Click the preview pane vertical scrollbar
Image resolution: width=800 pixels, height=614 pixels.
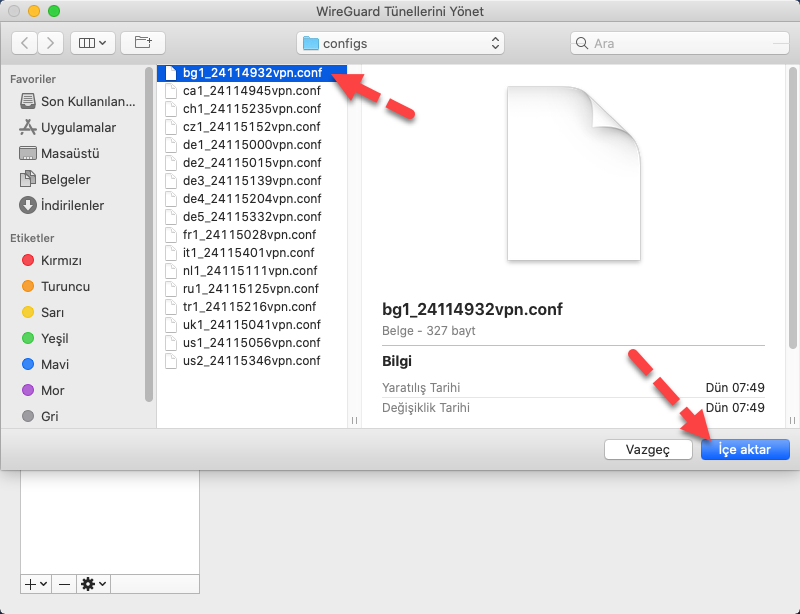click(792, 208)
